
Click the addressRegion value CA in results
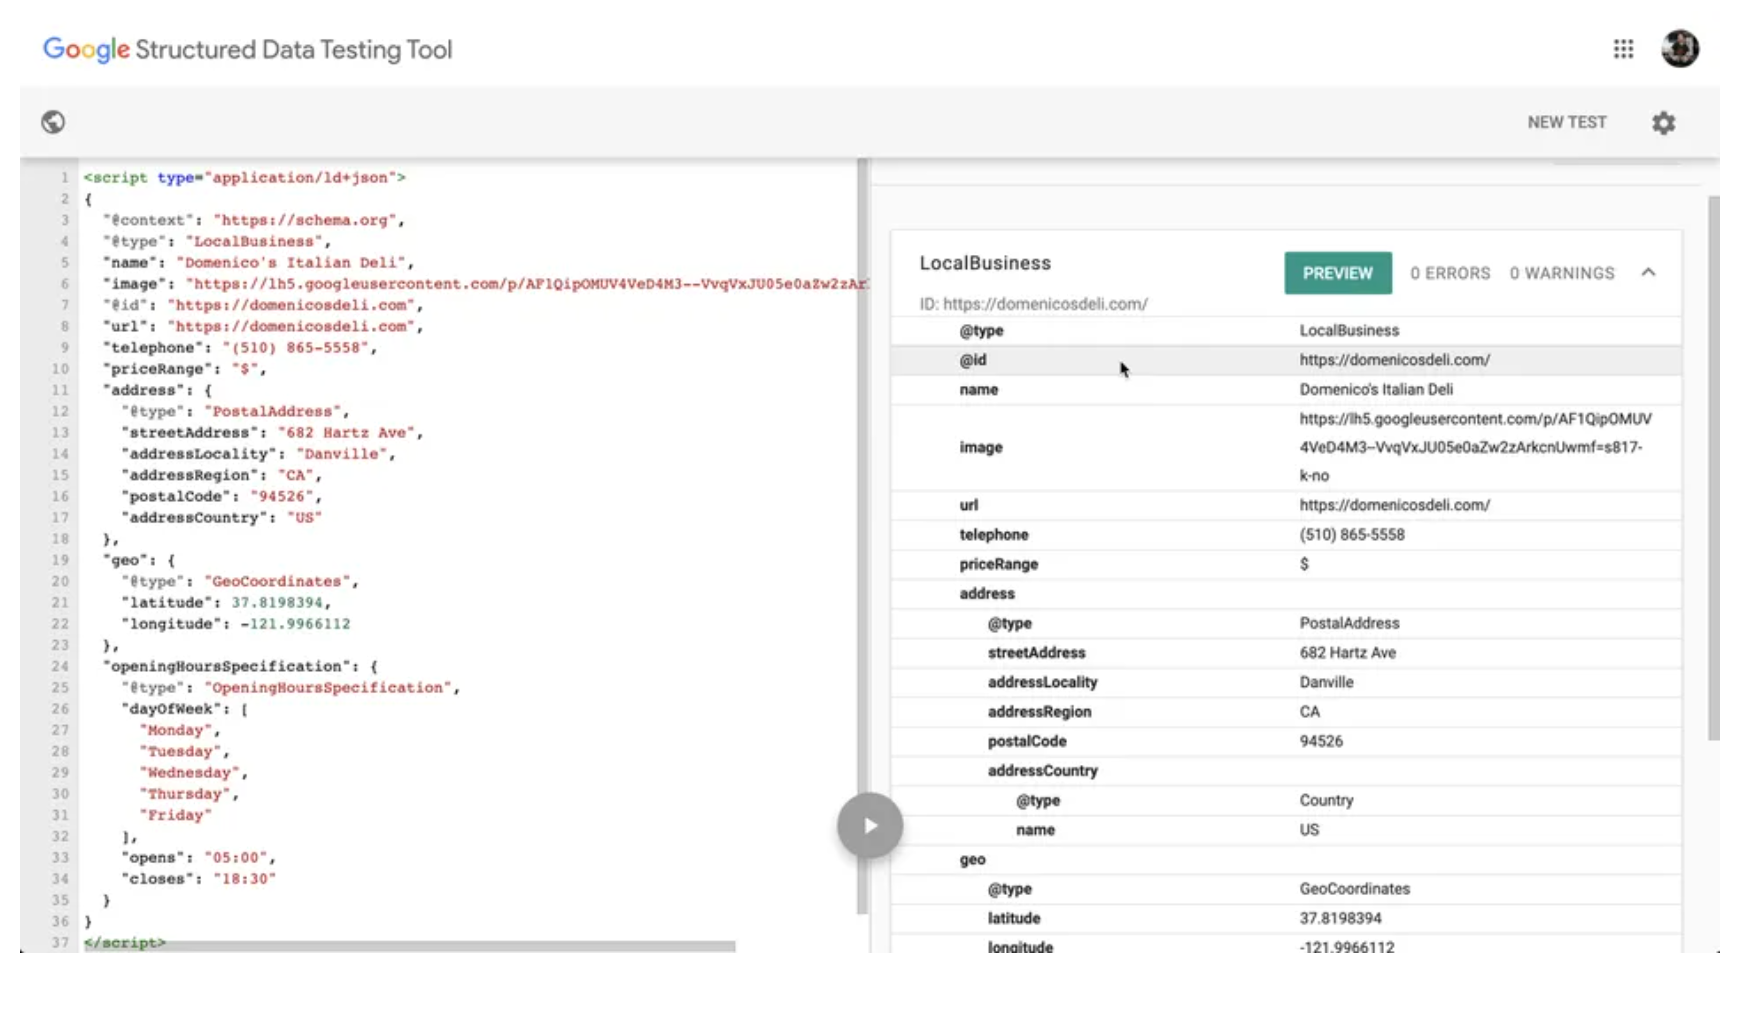pos(1310,712)
